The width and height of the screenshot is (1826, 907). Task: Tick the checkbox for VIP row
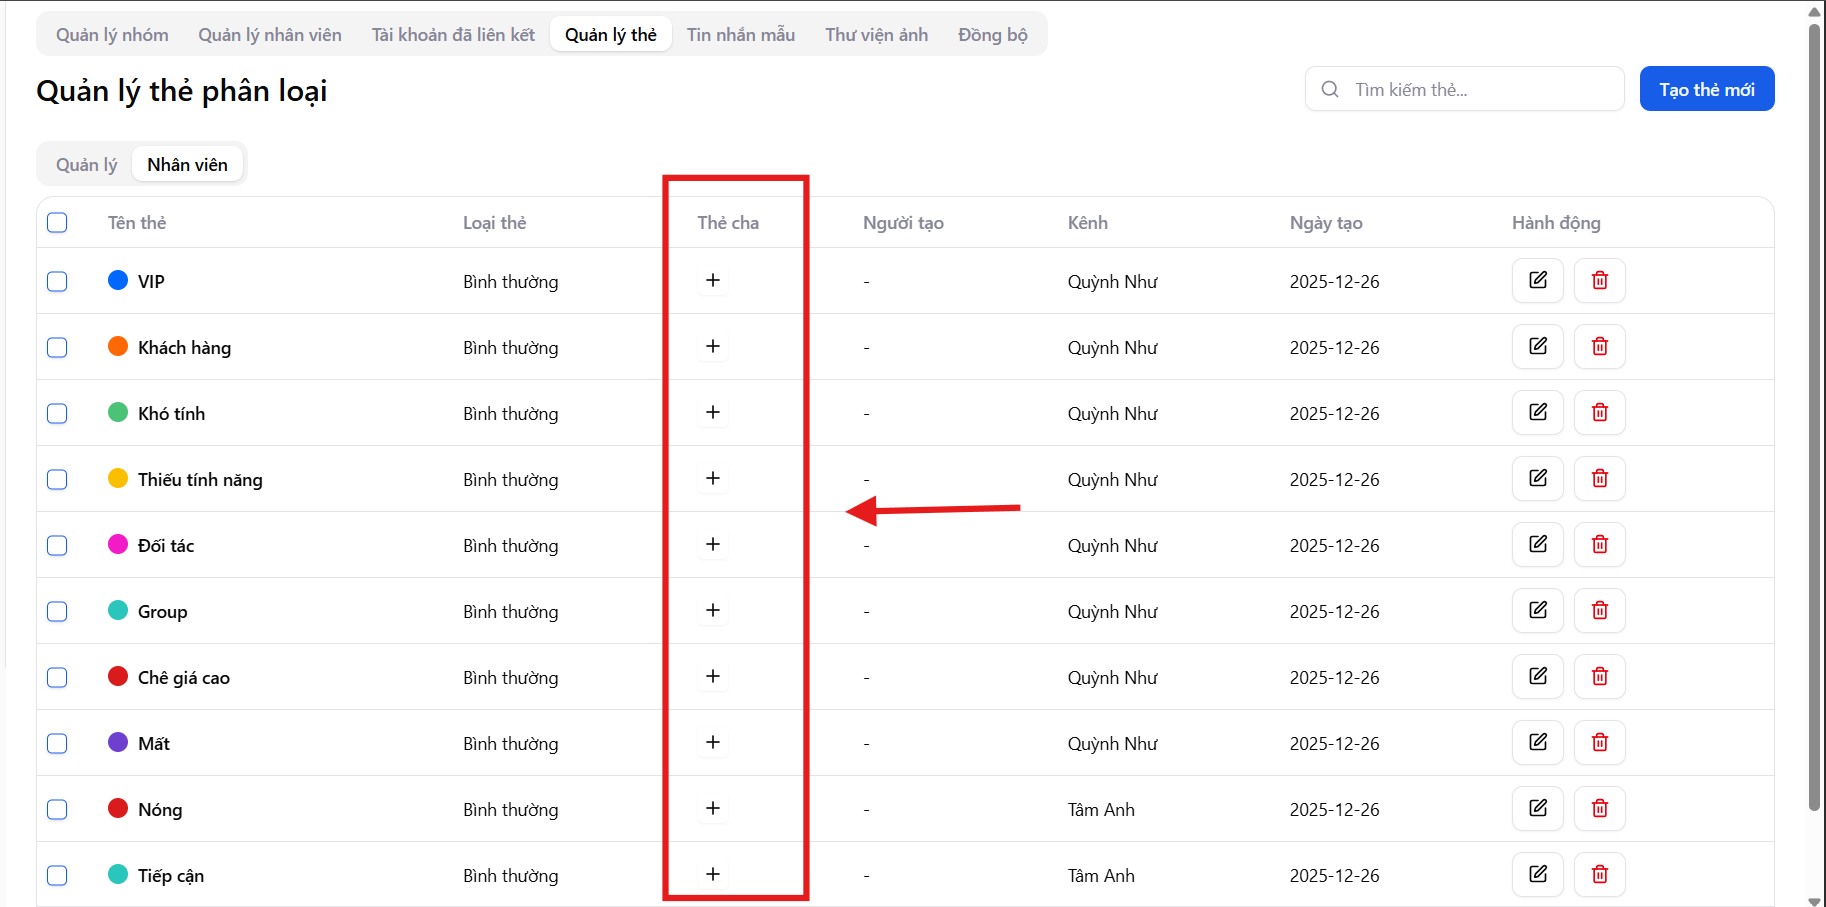(x=57, y=281)
